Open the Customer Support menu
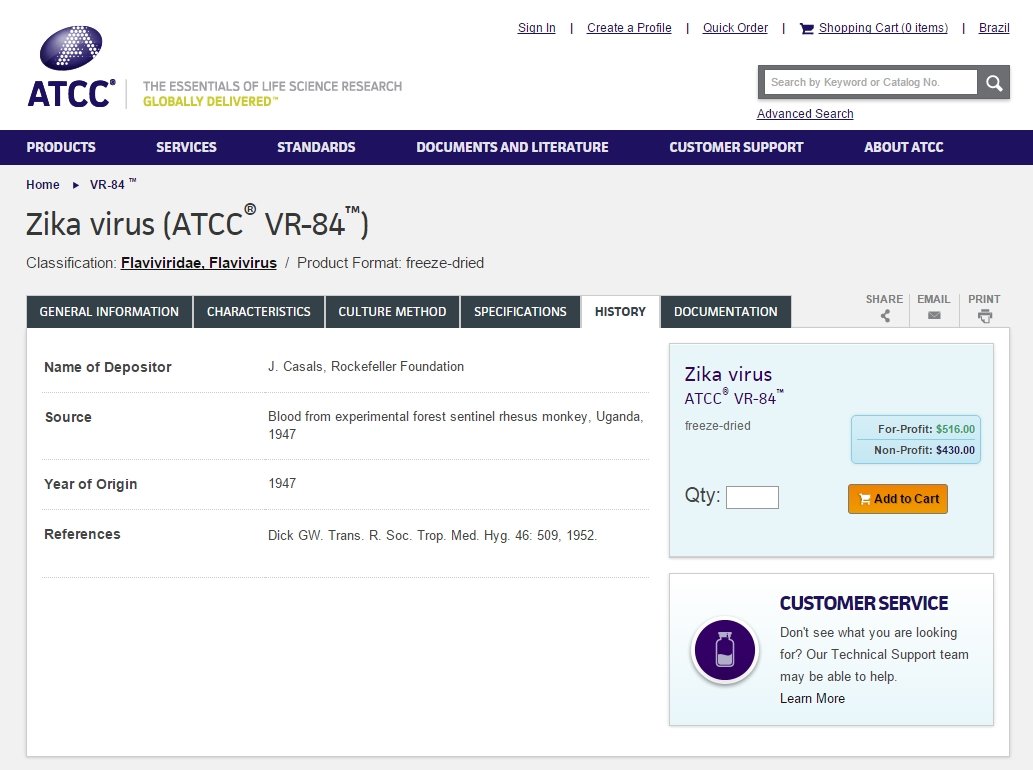 [x=736, y=148]
